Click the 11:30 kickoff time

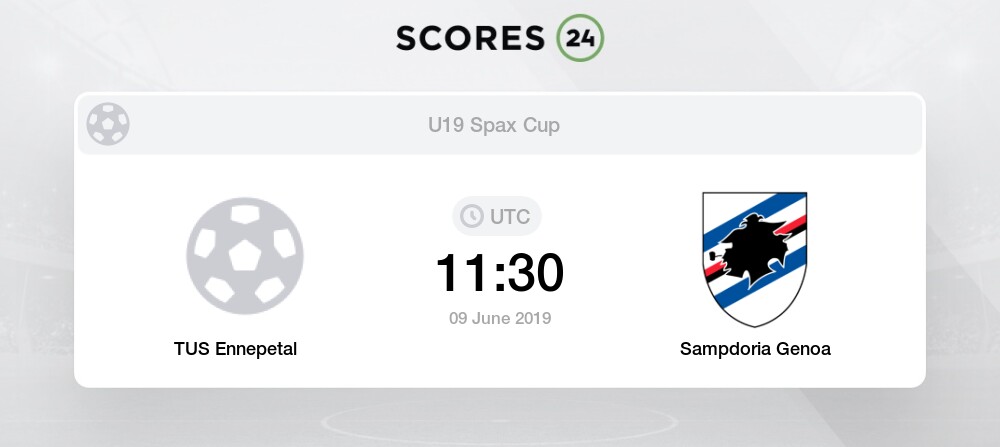[499, 274]
